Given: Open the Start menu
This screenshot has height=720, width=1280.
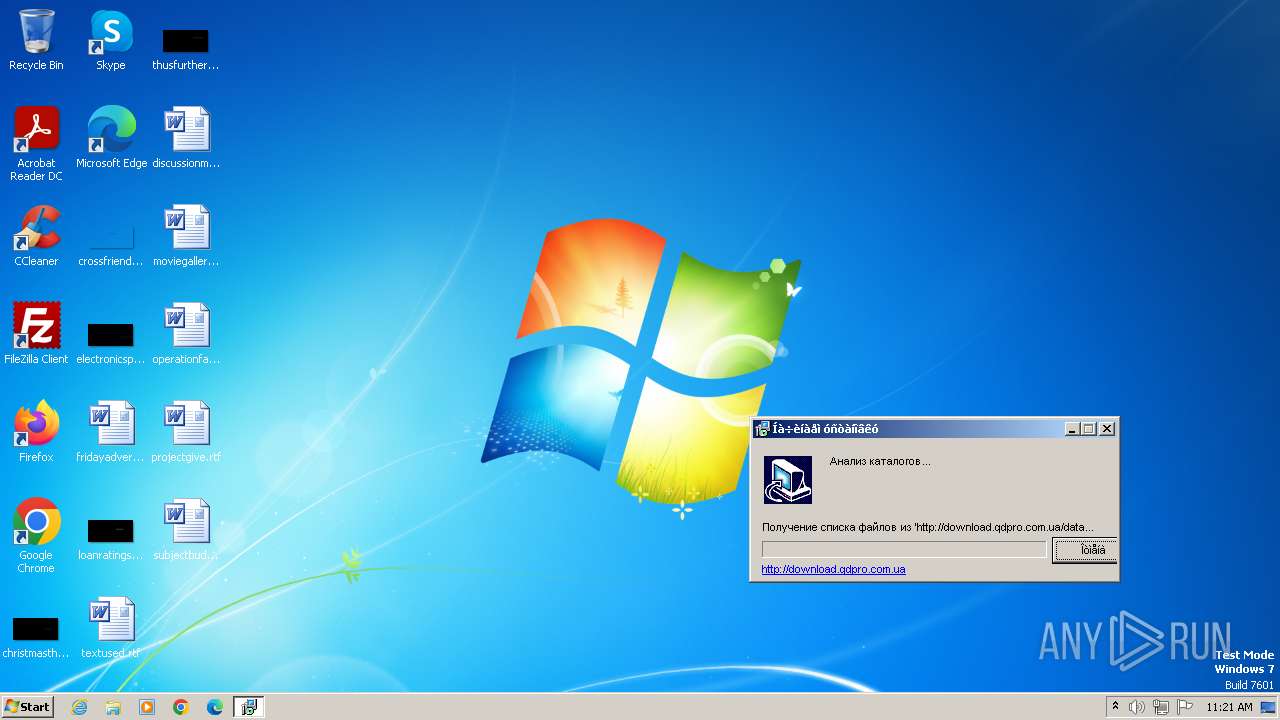Looking at the screenshot, I should (x=28, y=707).
